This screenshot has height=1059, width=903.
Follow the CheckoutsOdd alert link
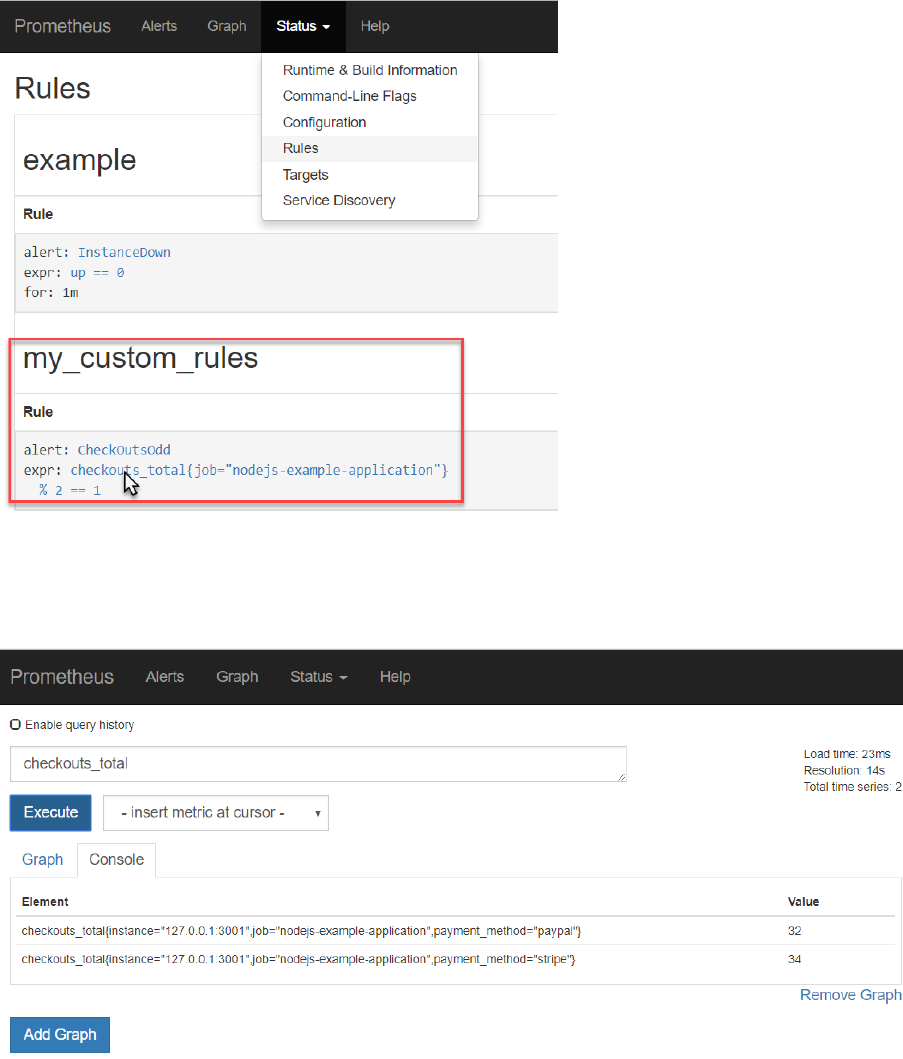pyautogui.click(x=124, y=450)
